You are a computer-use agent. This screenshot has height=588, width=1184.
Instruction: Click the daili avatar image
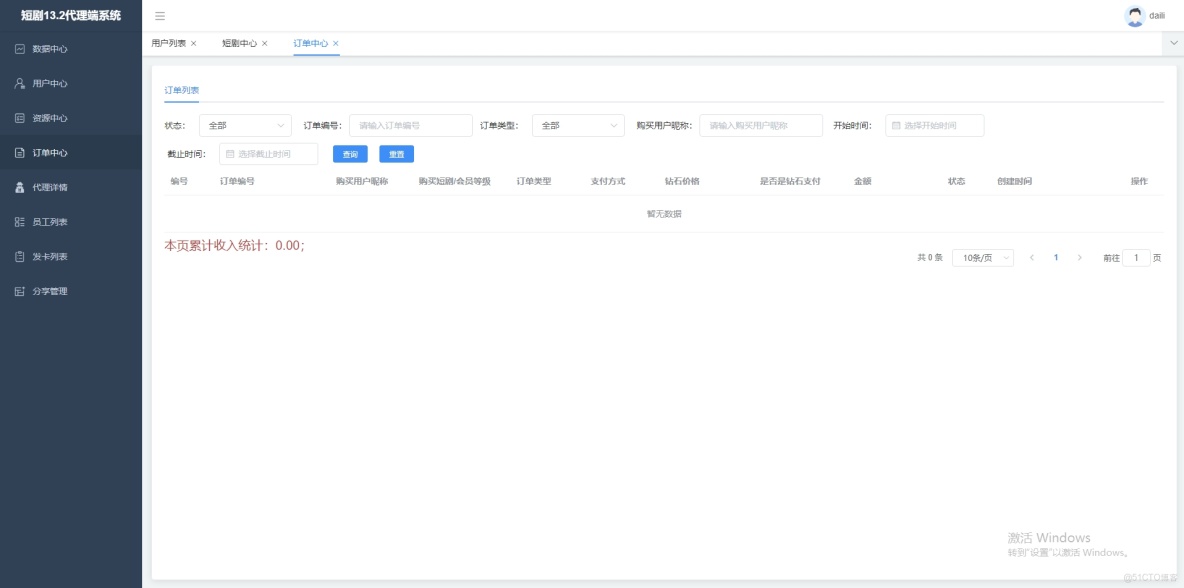pos(1133,15)
